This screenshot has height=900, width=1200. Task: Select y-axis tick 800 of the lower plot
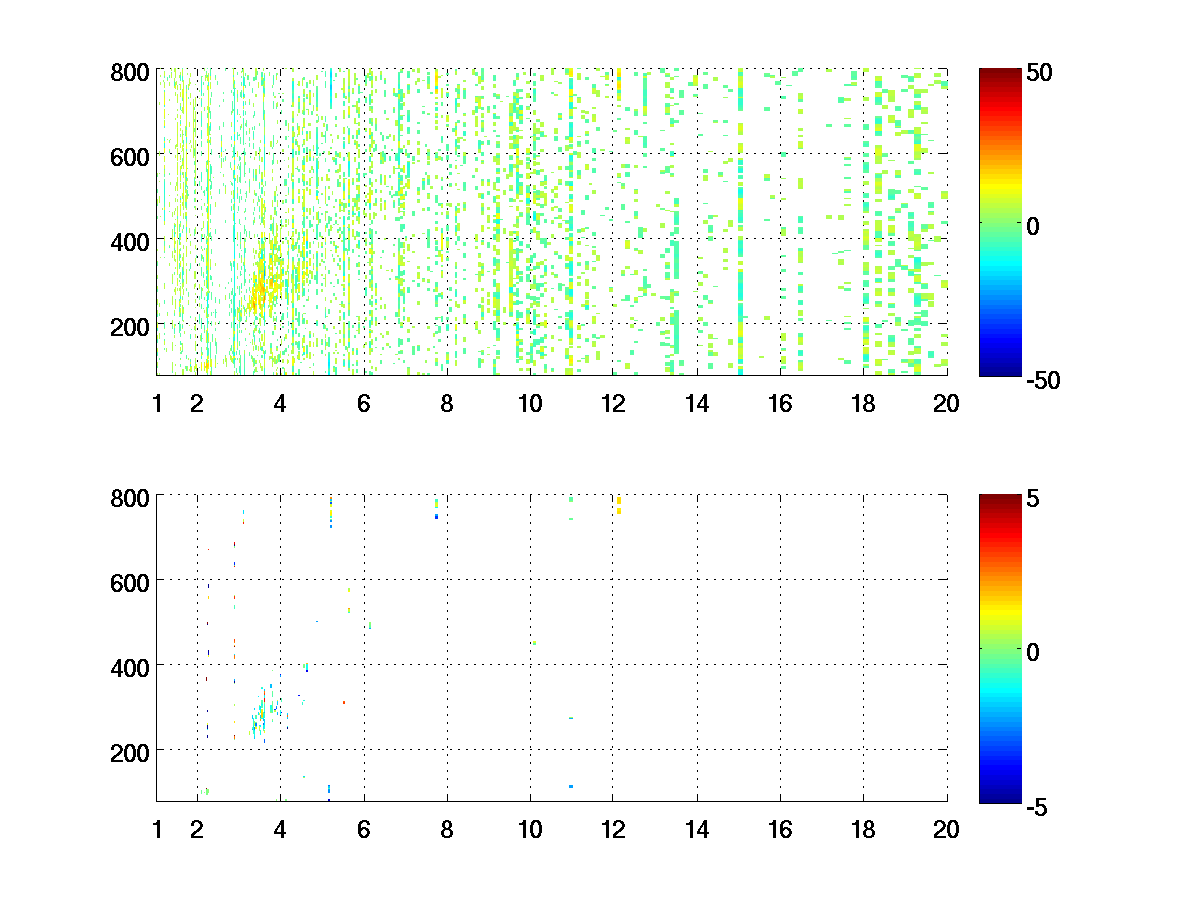pos(131,497)
